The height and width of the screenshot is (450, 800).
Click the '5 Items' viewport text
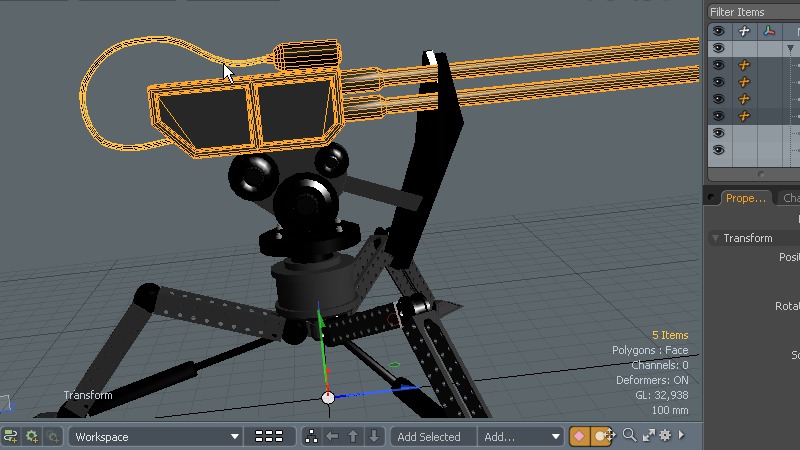click(670, 335)
